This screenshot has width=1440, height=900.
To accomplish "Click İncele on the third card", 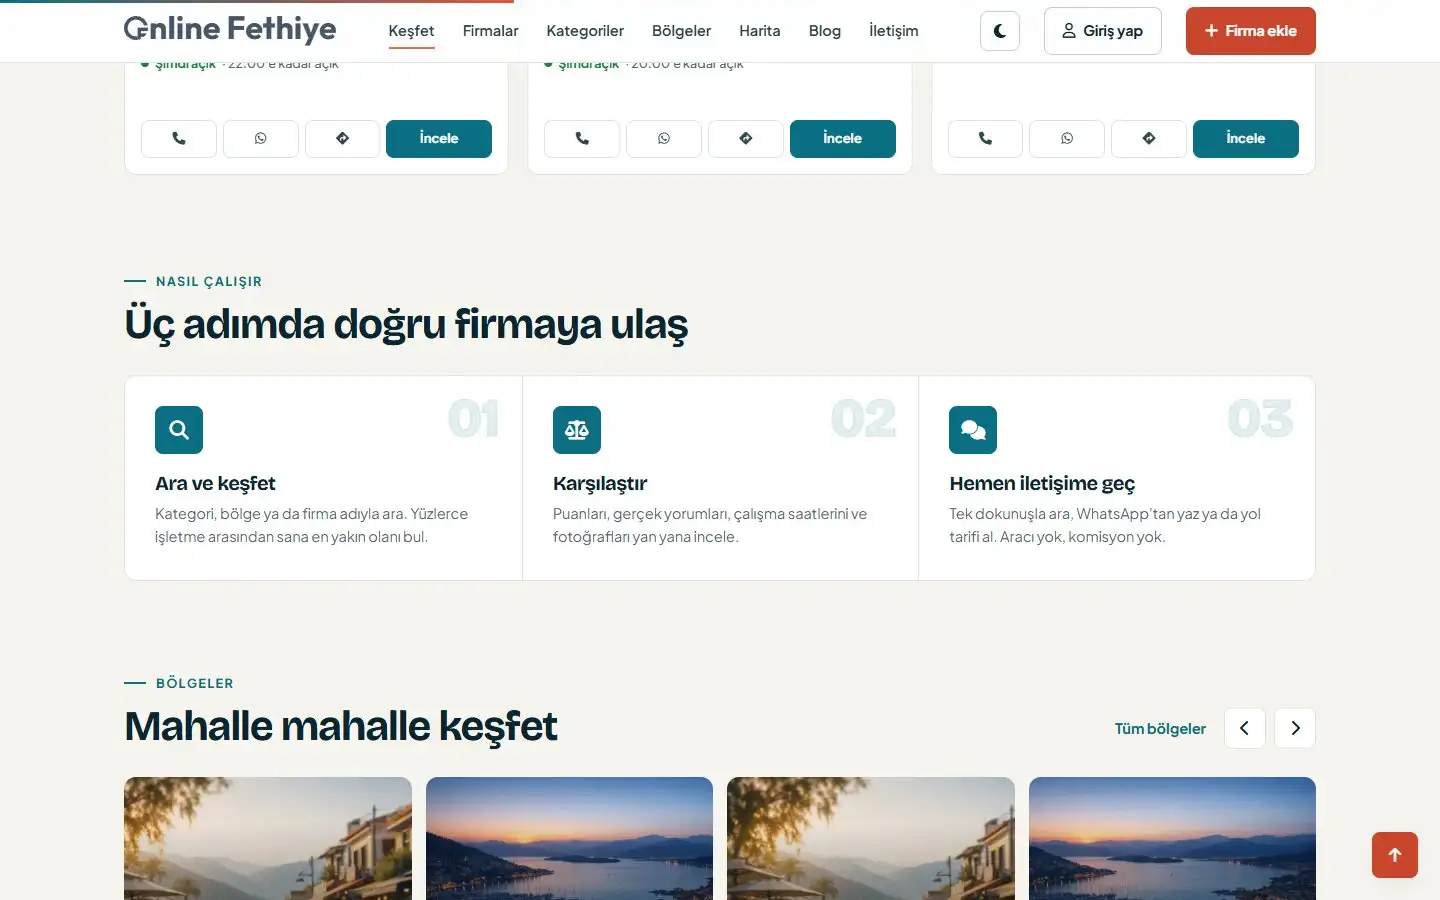I will point(1246,139).
